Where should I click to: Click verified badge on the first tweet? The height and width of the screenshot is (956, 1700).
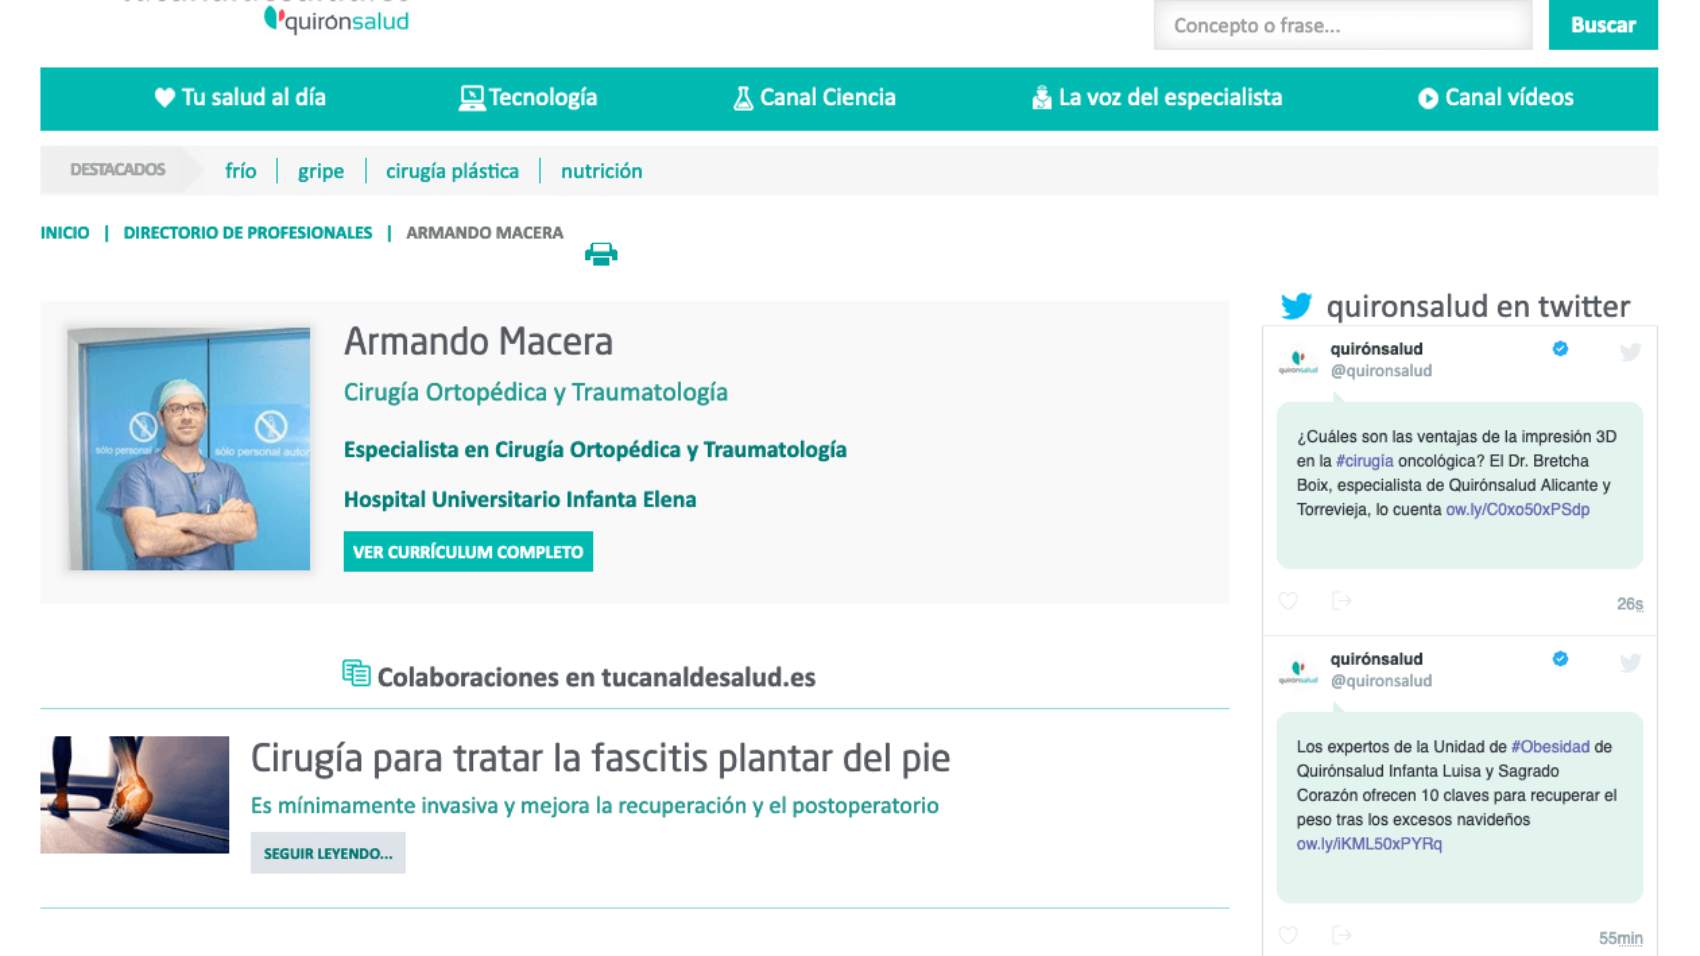coord(1560,349)
